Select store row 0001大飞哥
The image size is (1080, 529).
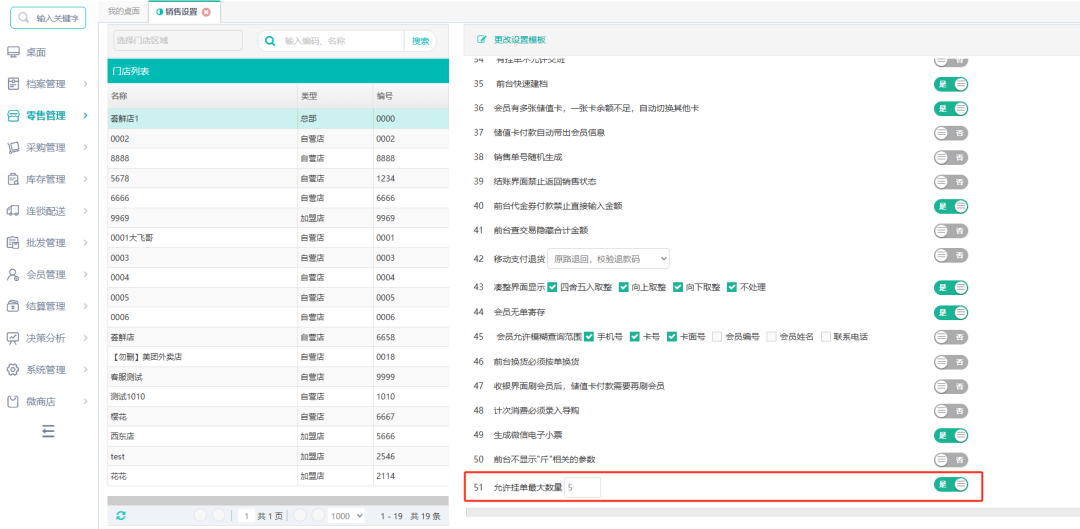point(278,238)
